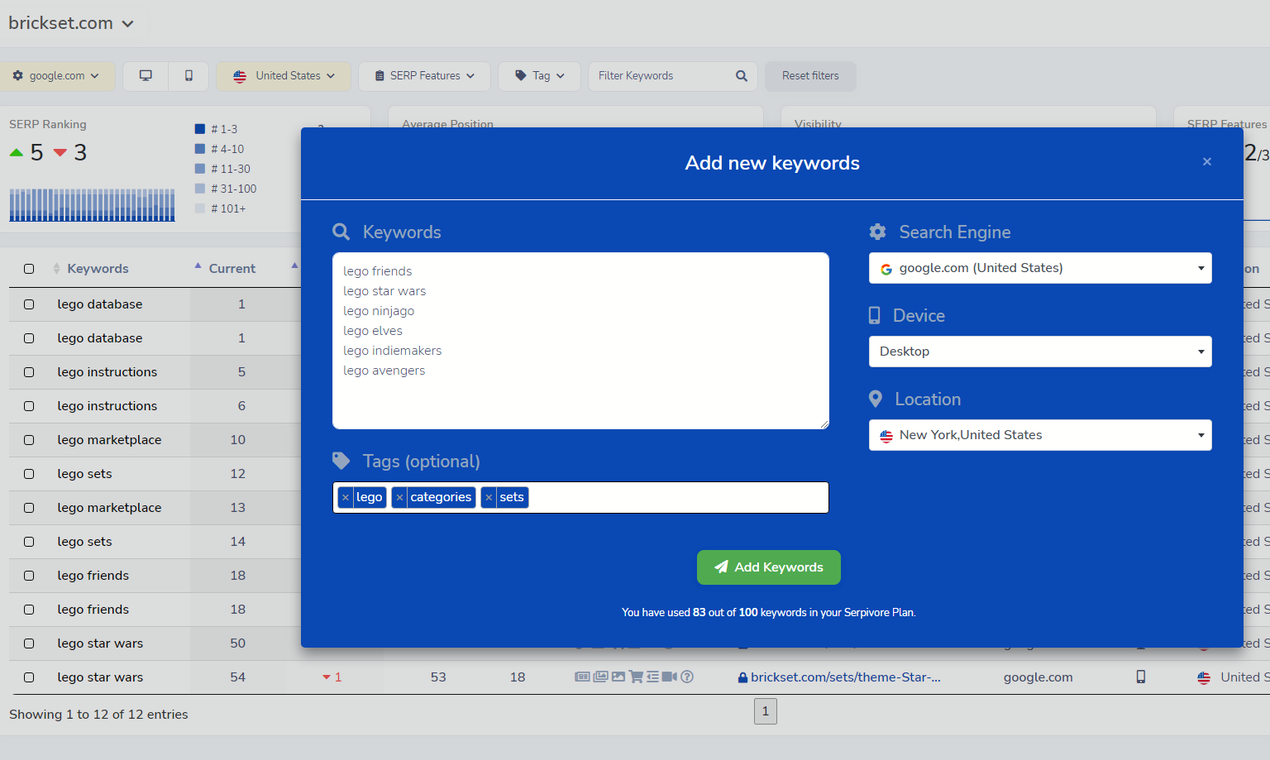Click the green up arrow in SERP Ranking
Viewport: 1270px width, 760px height.
click(16, 153)
